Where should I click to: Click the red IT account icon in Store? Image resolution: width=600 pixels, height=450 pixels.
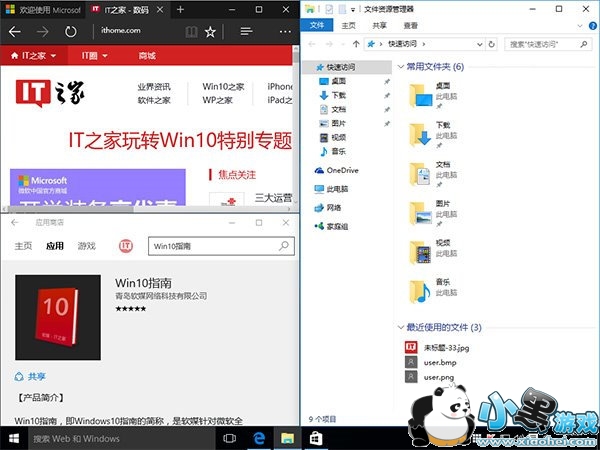click(126, 246)
